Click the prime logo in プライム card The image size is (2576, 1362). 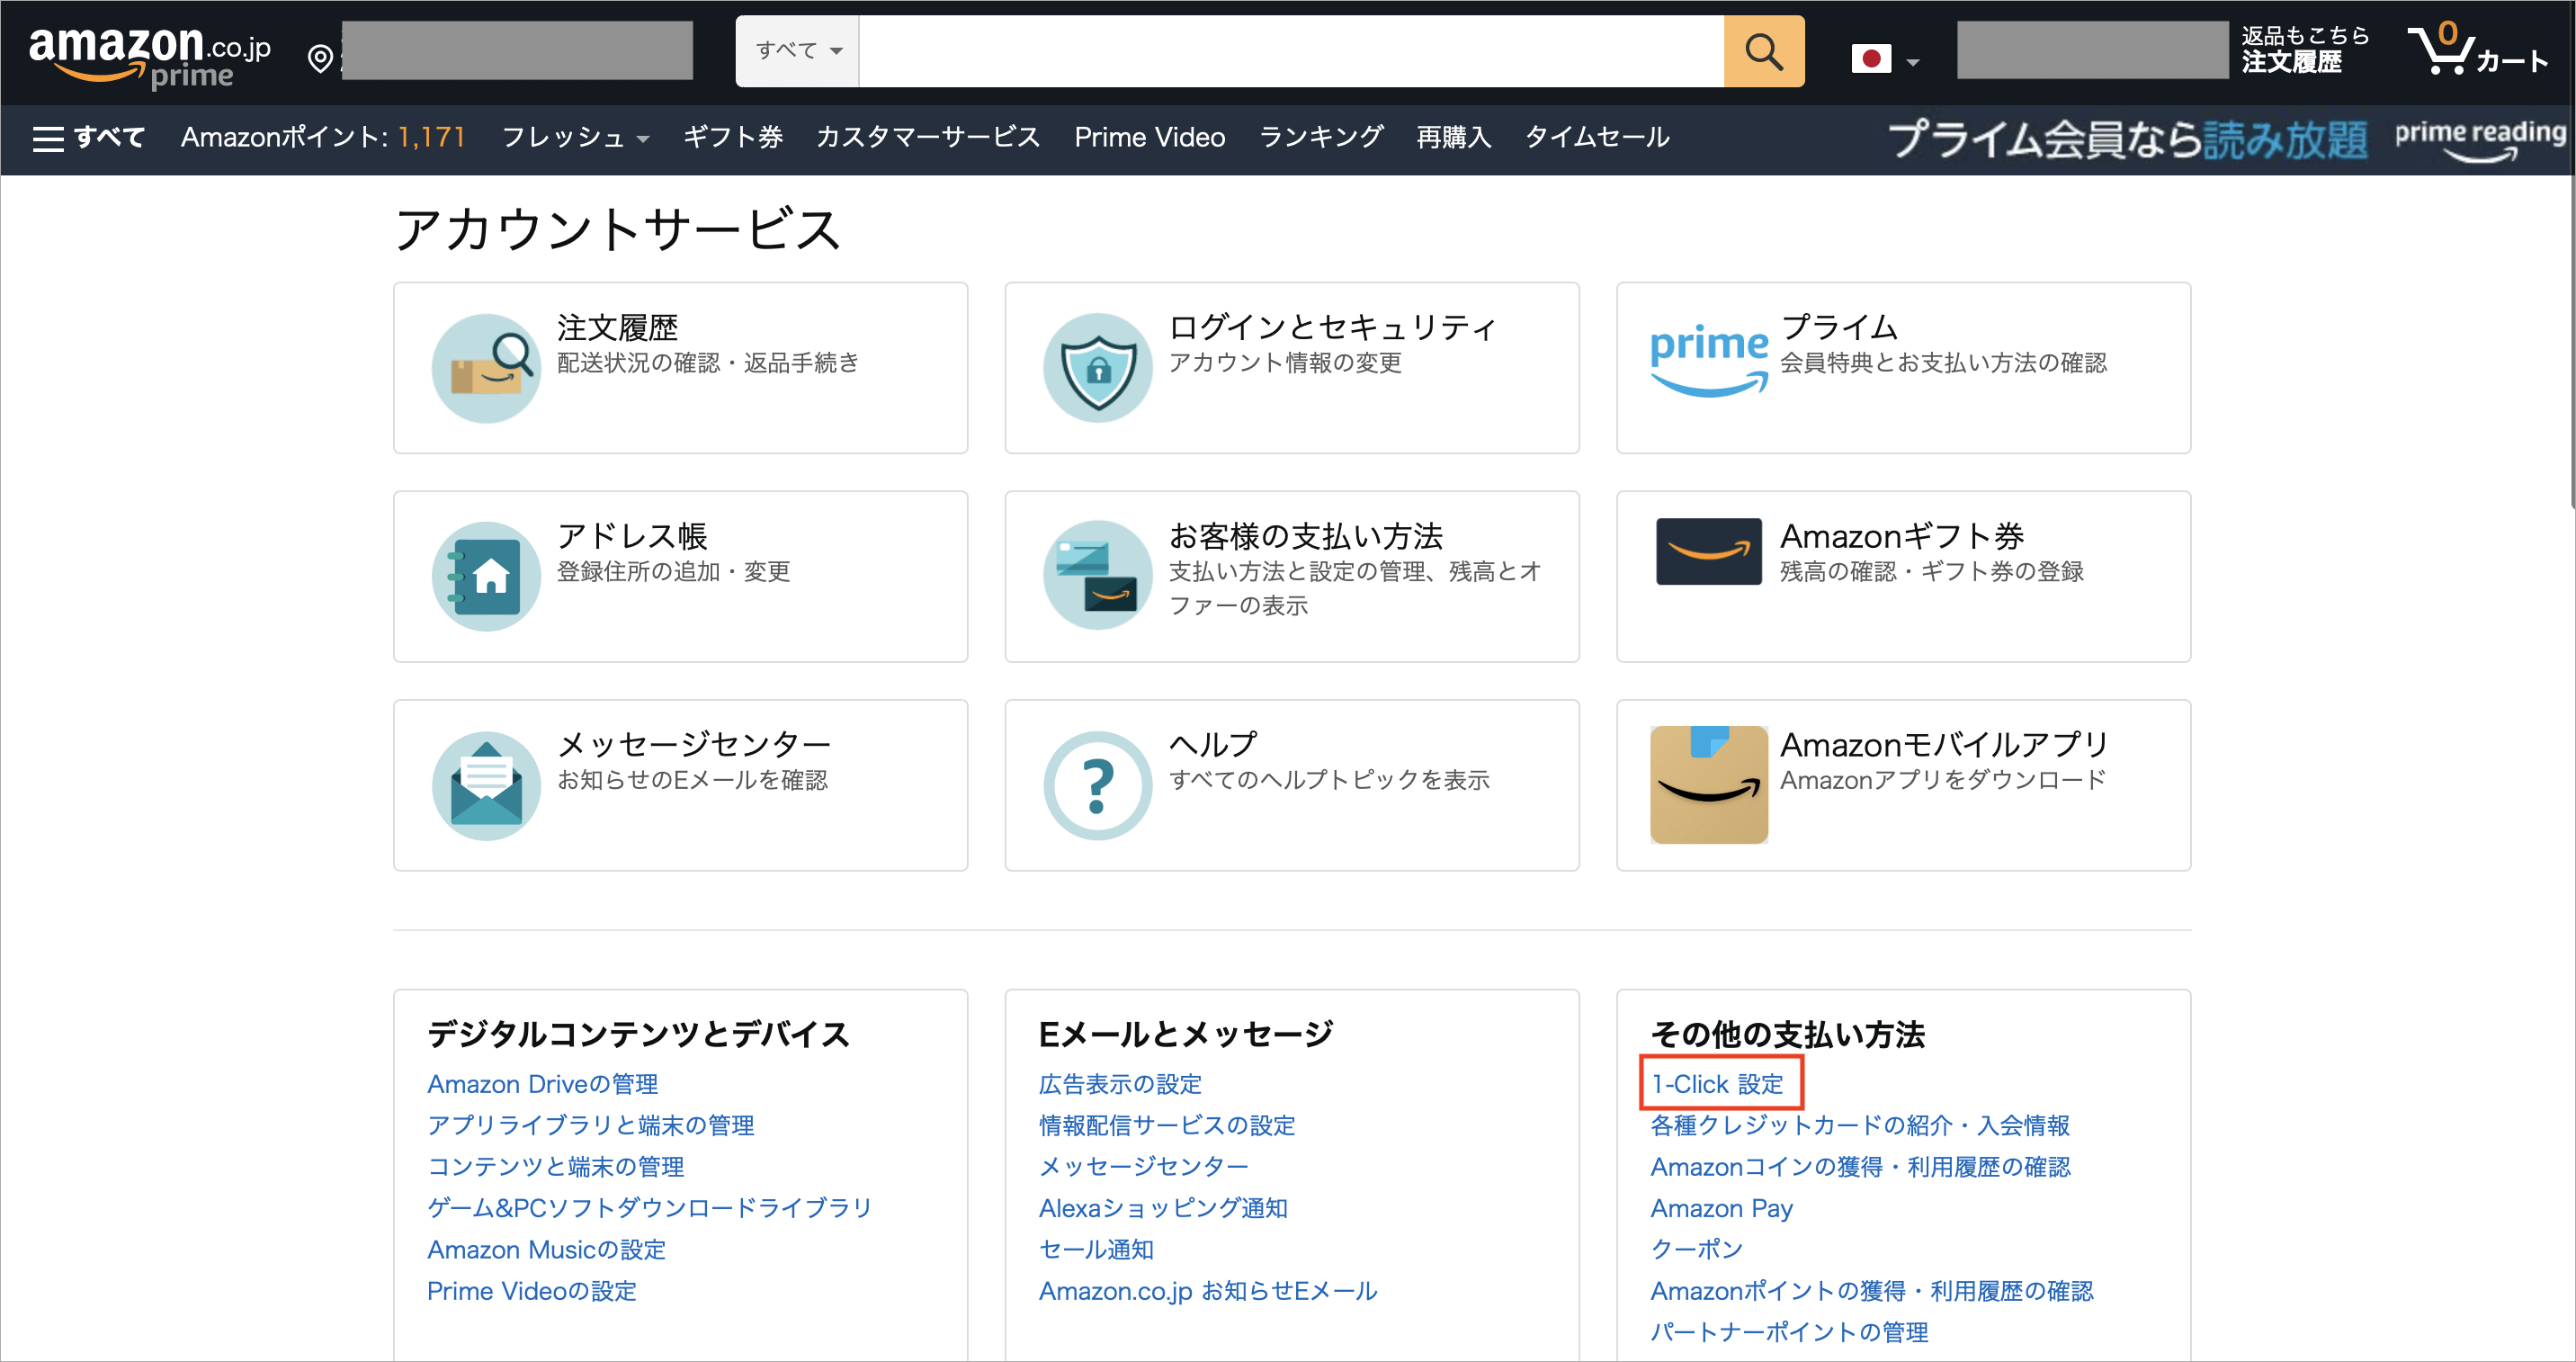coord(1709,361)
